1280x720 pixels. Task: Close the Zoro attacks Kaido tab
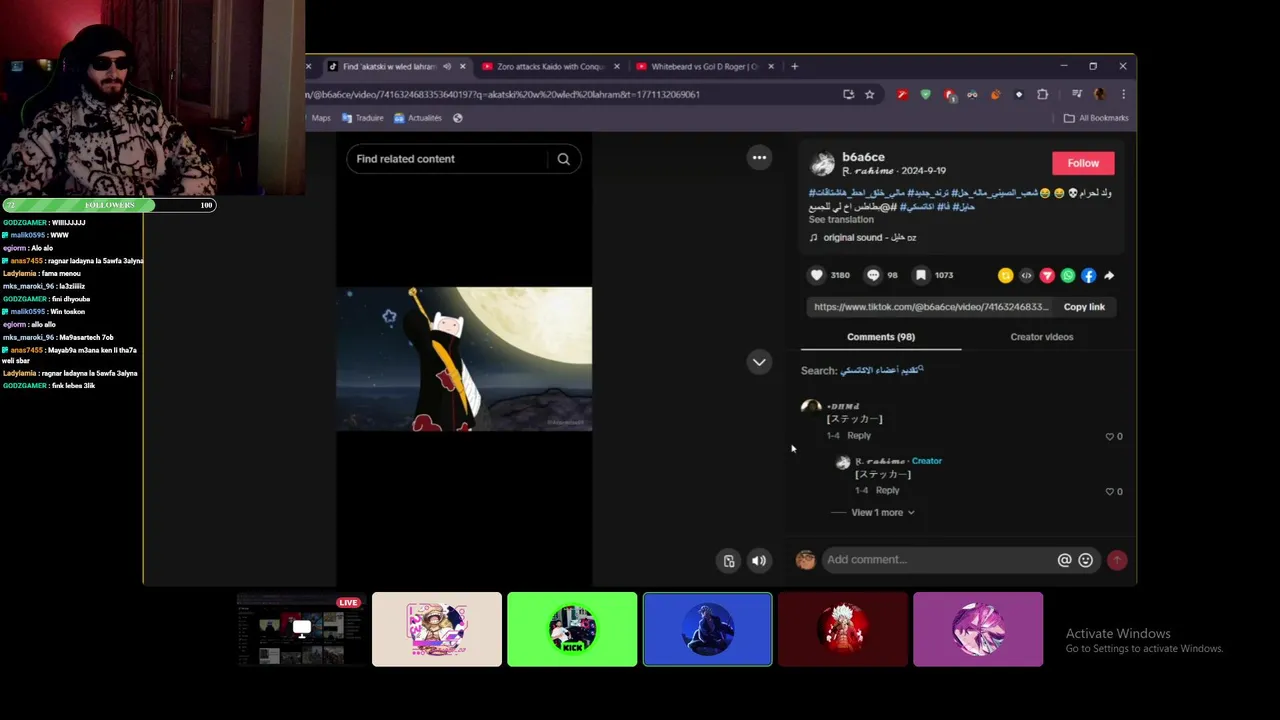[x=616, y=66]
